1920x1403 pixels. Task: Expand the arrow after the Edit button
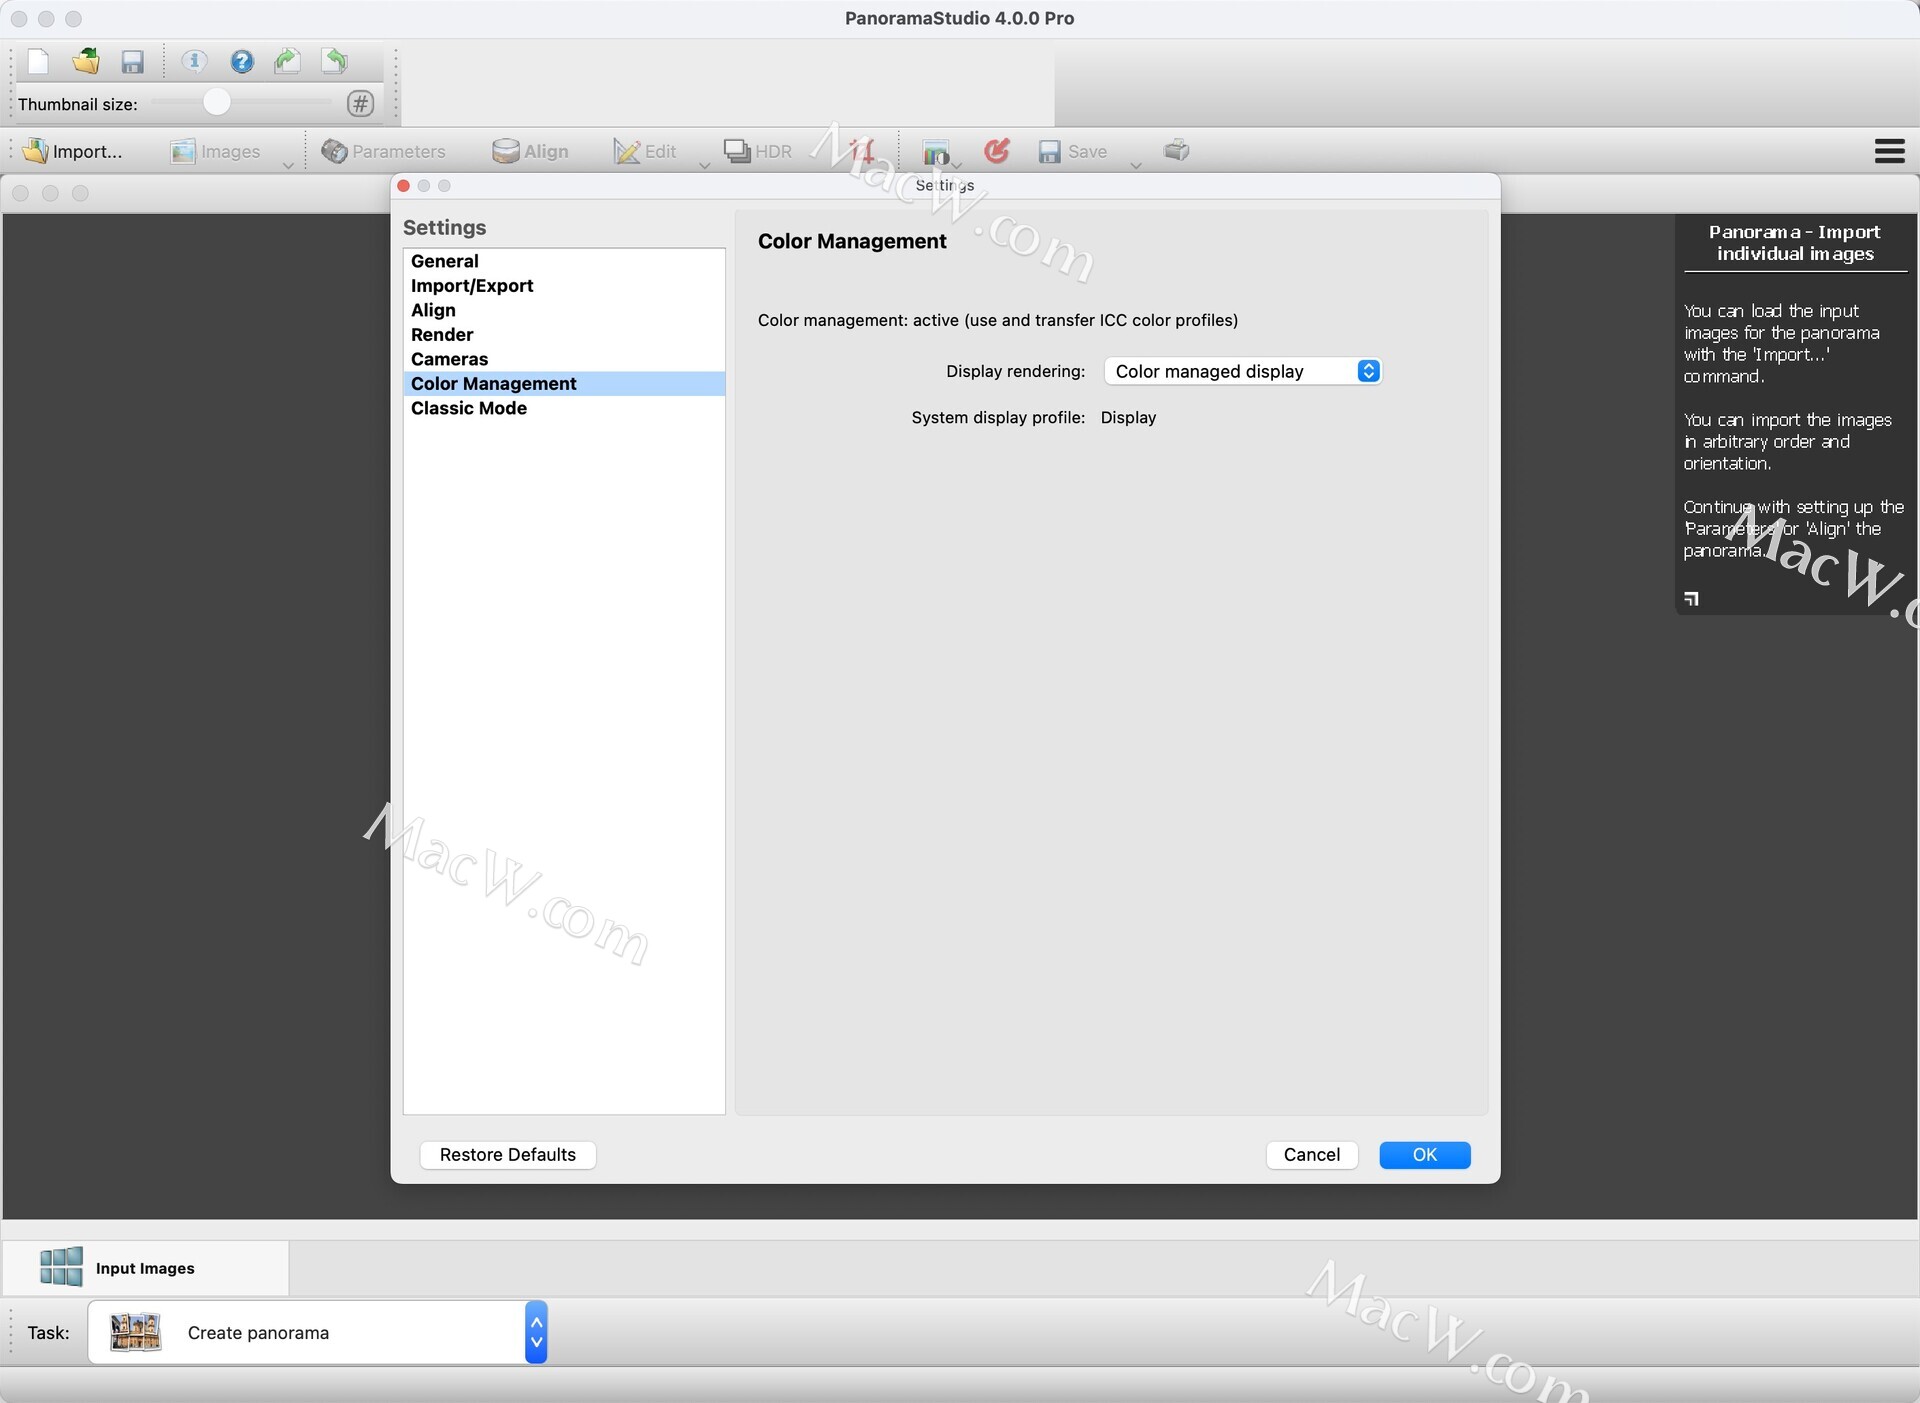click(x=704, y=165)
